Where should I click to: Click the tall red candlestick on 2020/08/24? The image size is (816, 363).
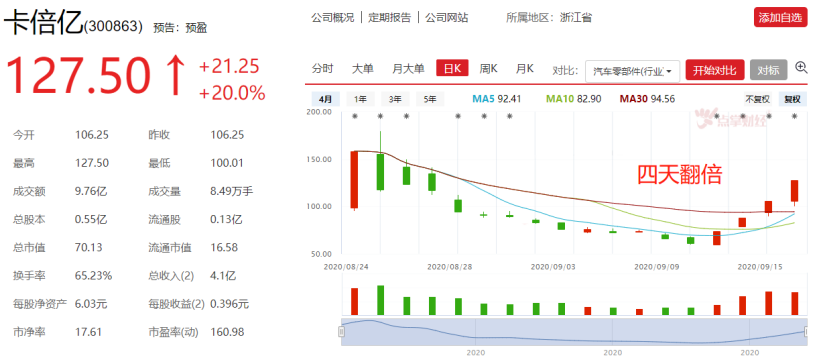(x=354, y=180)
